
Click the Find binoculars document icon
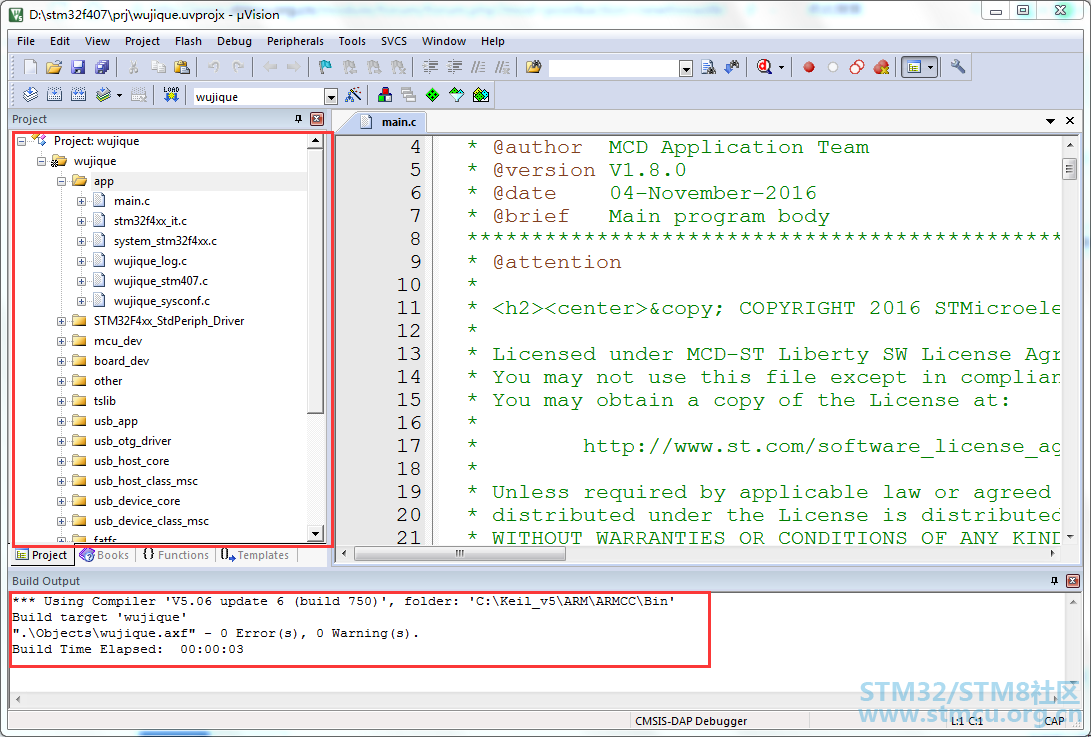pyautogui.click(x=708, y=68)
